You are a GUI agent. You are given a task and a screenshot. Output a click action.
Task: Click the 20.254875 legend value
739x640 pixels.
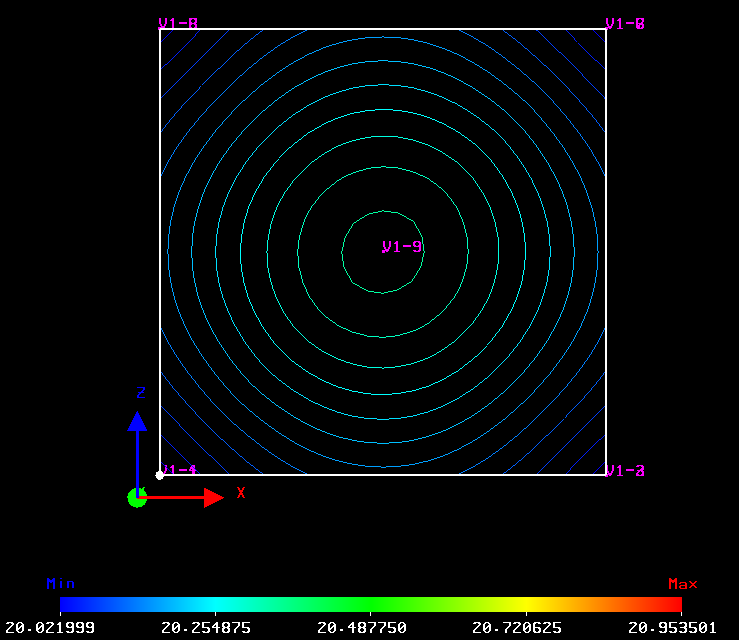click(x=206, y=628)
